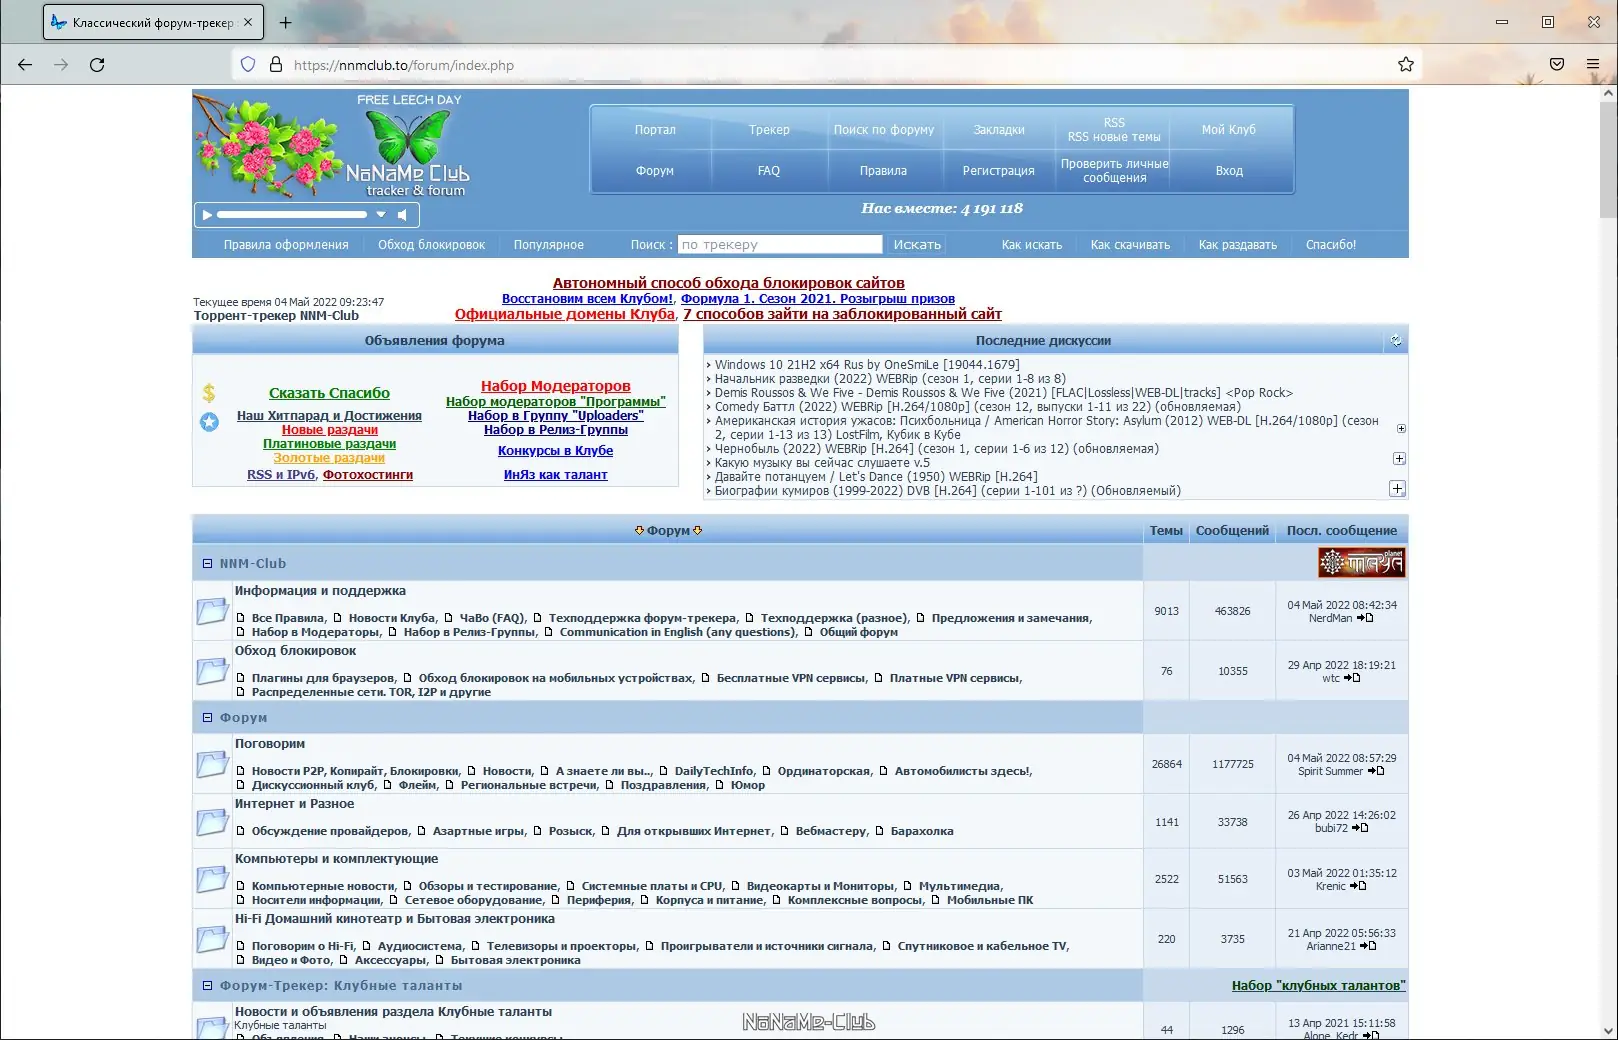Image resolution: width=1618 pixels, height=1040 pixels.
Task: Open a new browser tab
Action: point(285,22)
